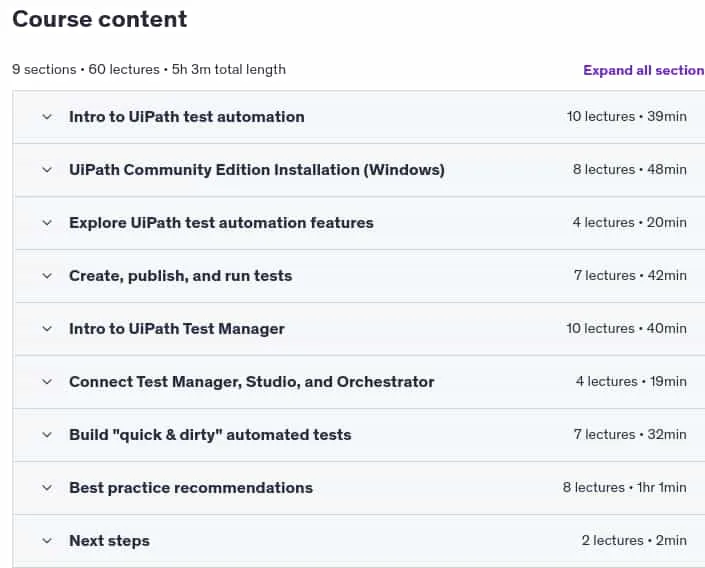Open section title Explore UiPath test automation features
Viewport: 705px width, 568px height.
[x=221, y=223]
